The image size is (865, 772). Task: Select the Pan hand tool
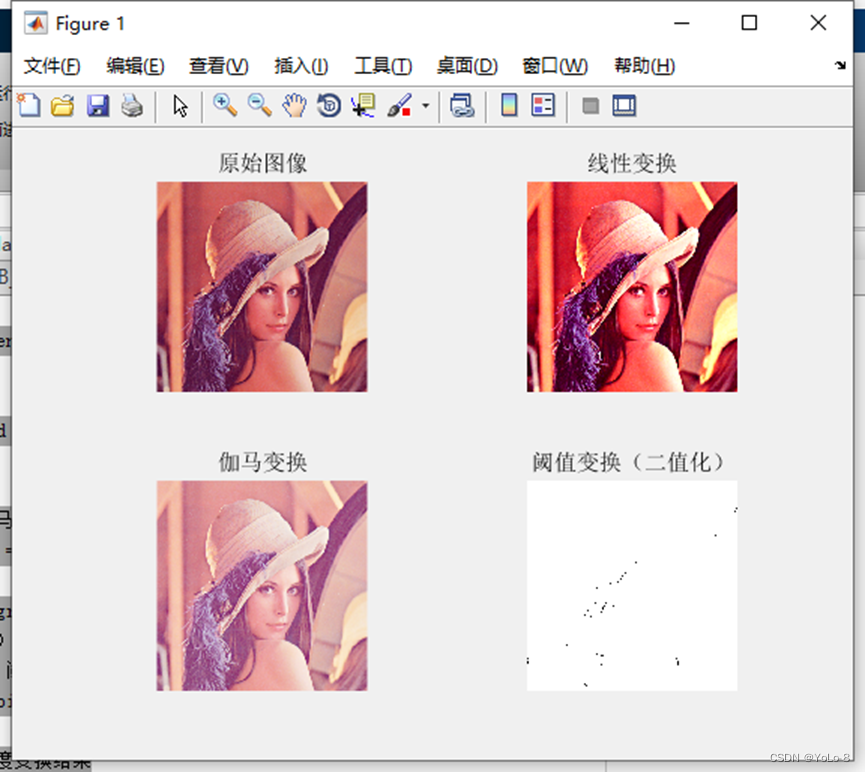click(294, 105)
